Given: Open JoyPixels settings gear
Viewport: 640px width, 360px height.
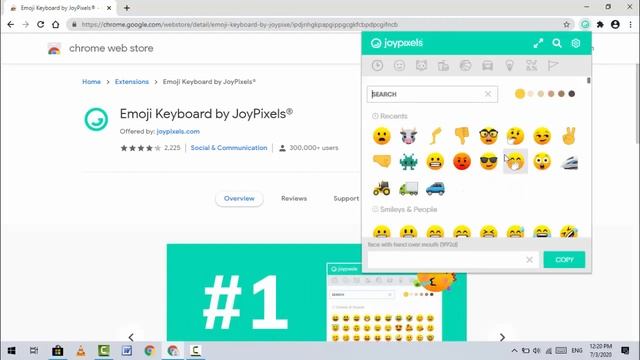Looking at the screenshot, I should pyautogui.click(x=576, y=43).
